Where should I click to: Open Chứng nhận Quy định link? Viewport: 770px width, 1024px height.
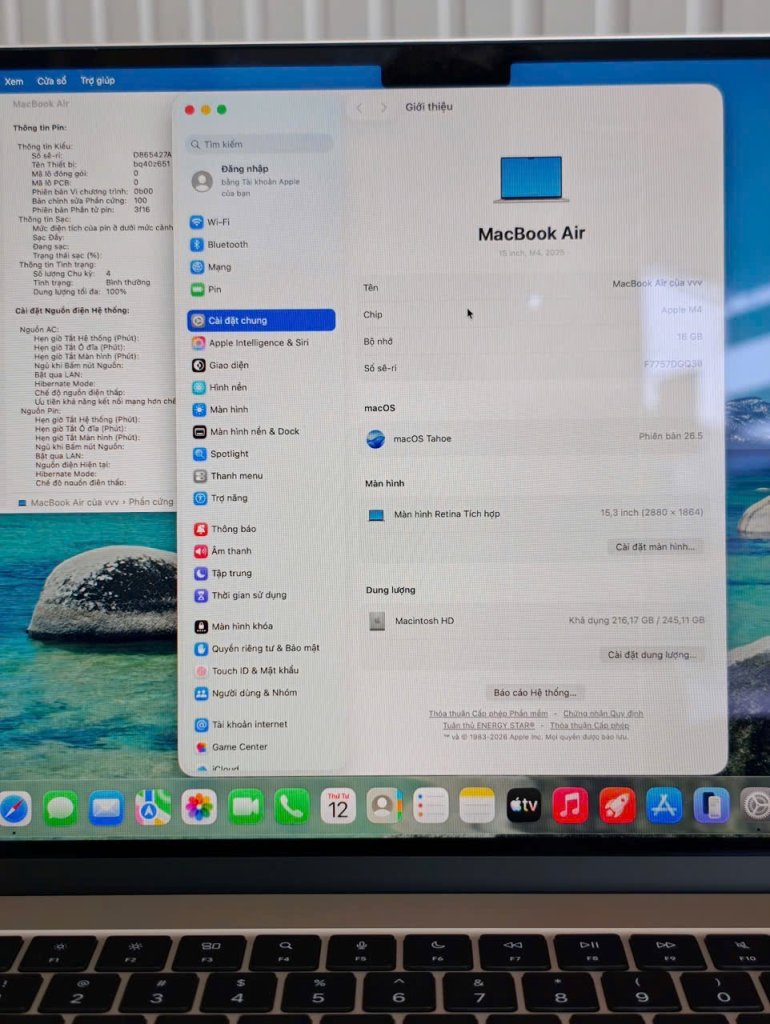(603, 714)
